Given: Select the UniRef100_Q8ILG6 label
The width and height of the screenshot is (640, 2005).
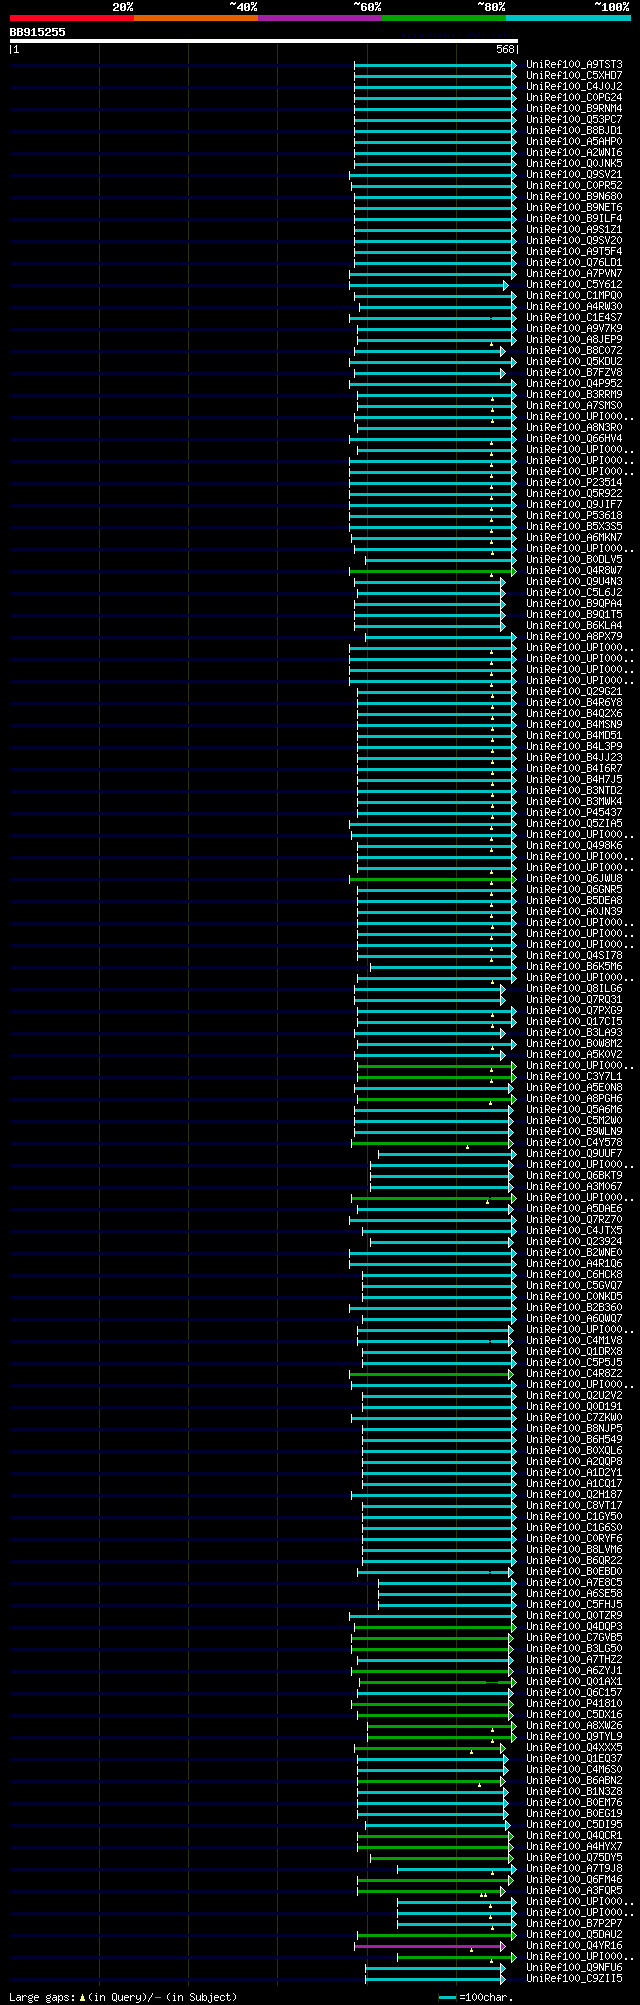Looking at the screenshot, I should pos(574,988).
